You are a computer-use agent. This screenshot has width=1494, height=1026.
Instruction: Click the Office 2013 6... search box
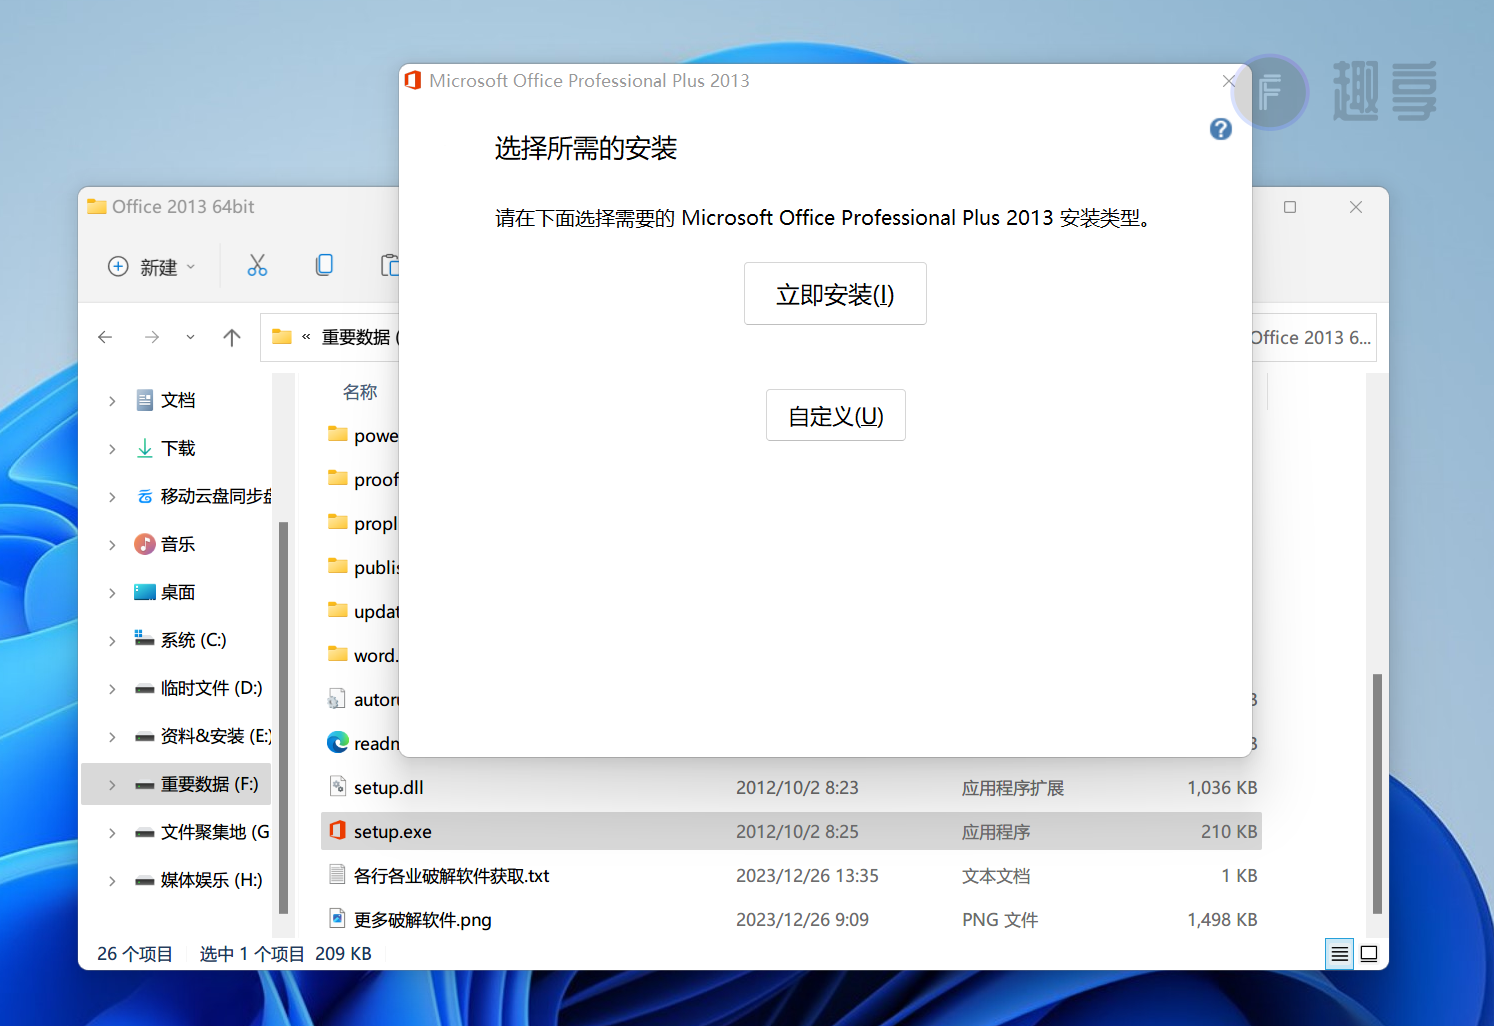1313,338
